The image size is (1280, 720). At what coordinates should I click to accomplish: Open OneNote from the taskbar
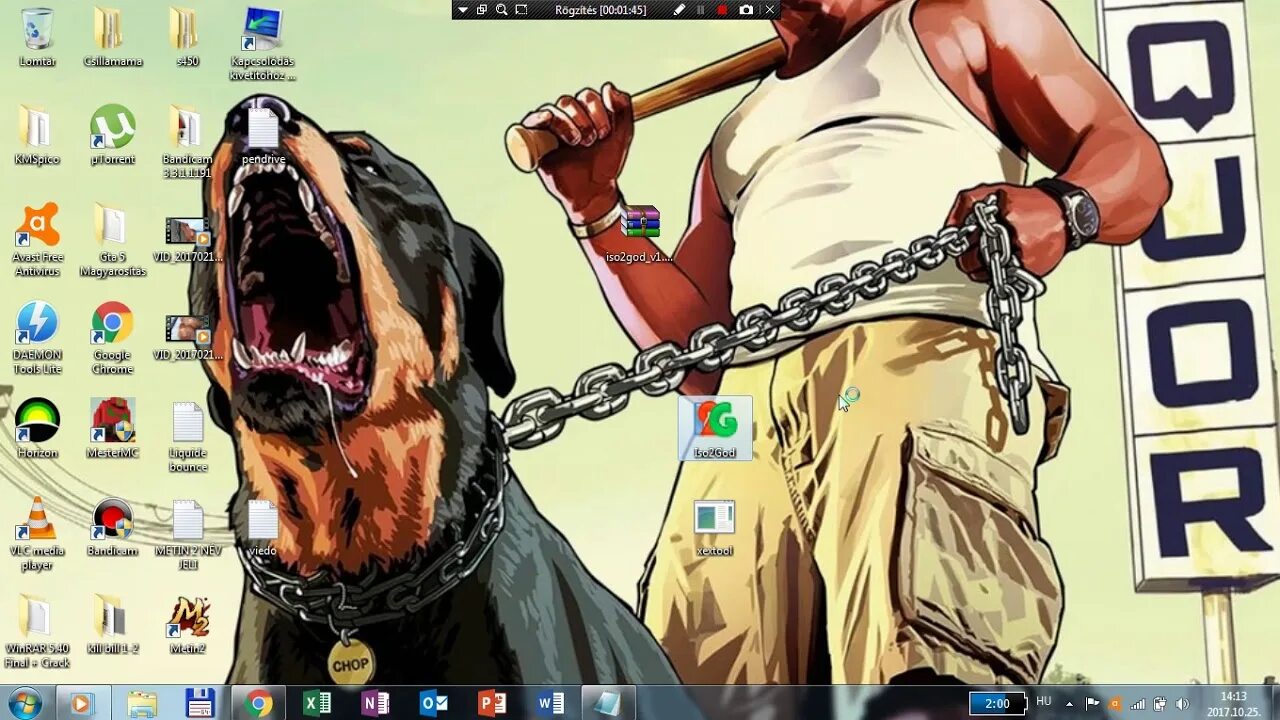(x=375, y=703)
